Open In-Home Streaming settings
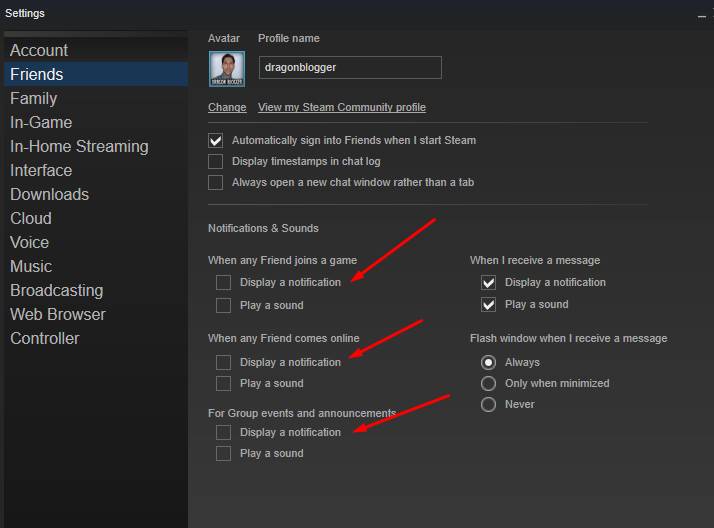The height and width of the screenshot is (528, 714). pyautogui.click(x=96, y=147)
